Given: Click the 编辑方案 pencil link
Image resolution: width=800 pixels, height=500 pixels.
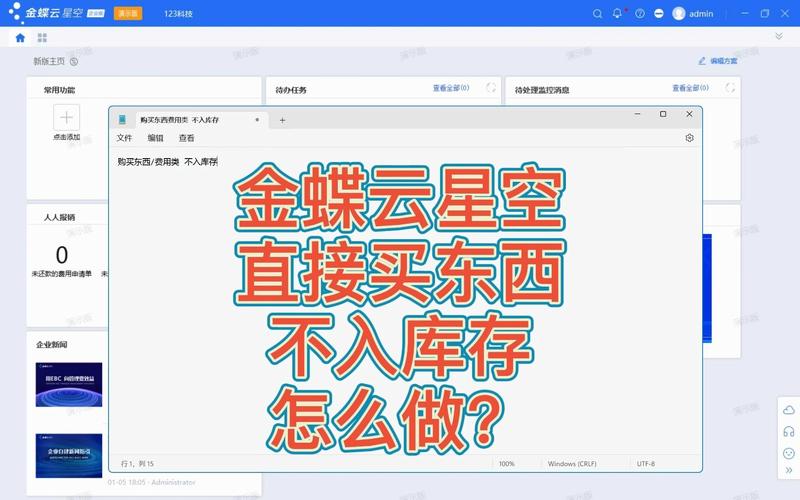Looking at the screenshot, I should pos(718,61).
